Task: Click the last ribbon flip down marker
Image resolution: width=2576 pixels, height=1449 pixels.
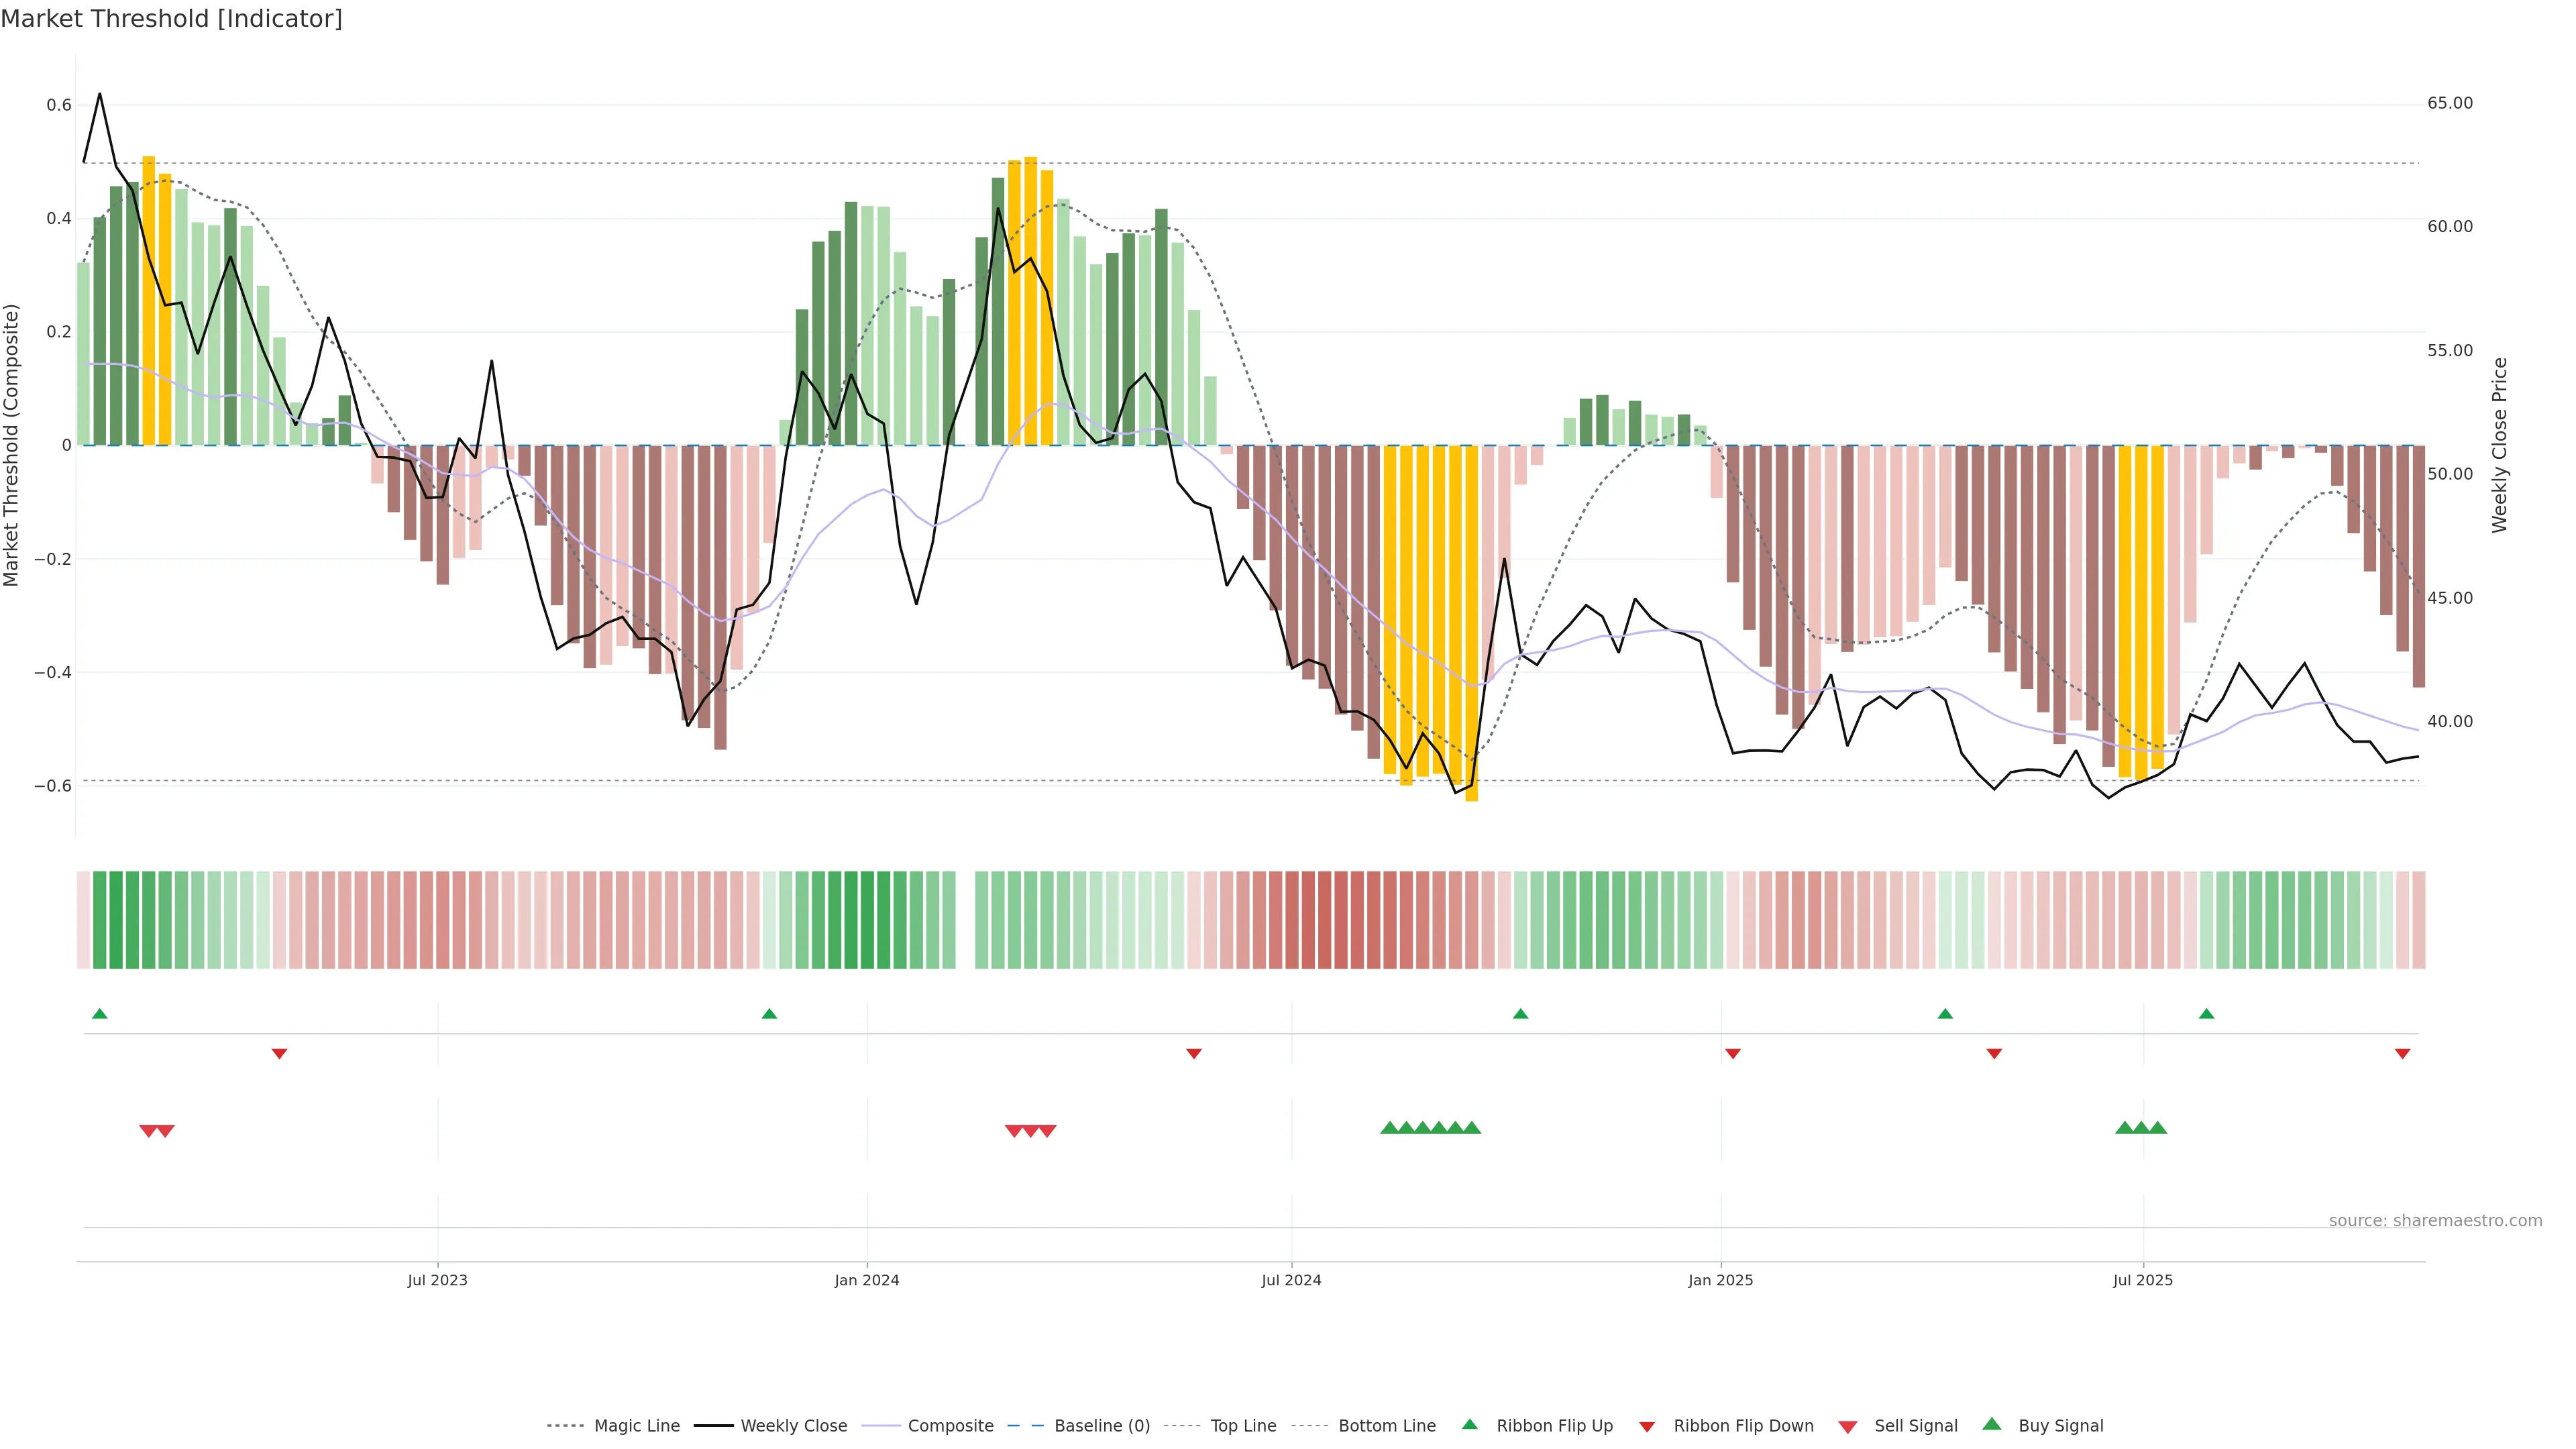Action: pyautogui.click(x=2402, y=1054)
